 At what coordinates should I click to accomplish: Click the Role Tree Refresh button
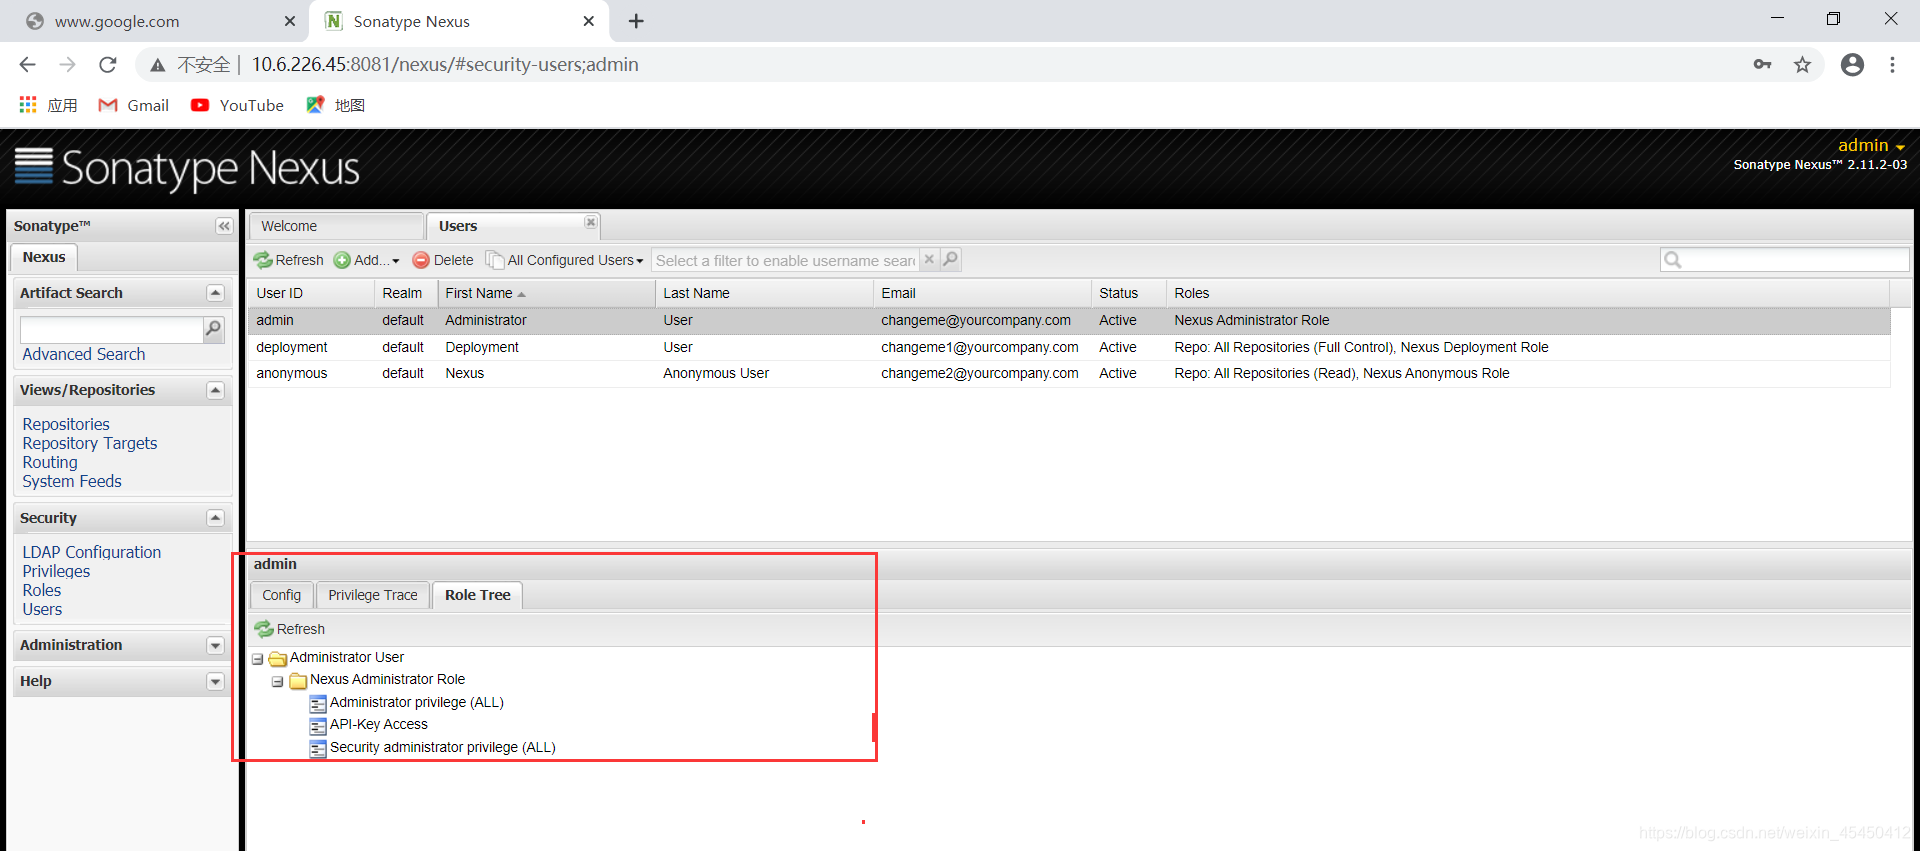coord(290,629)
